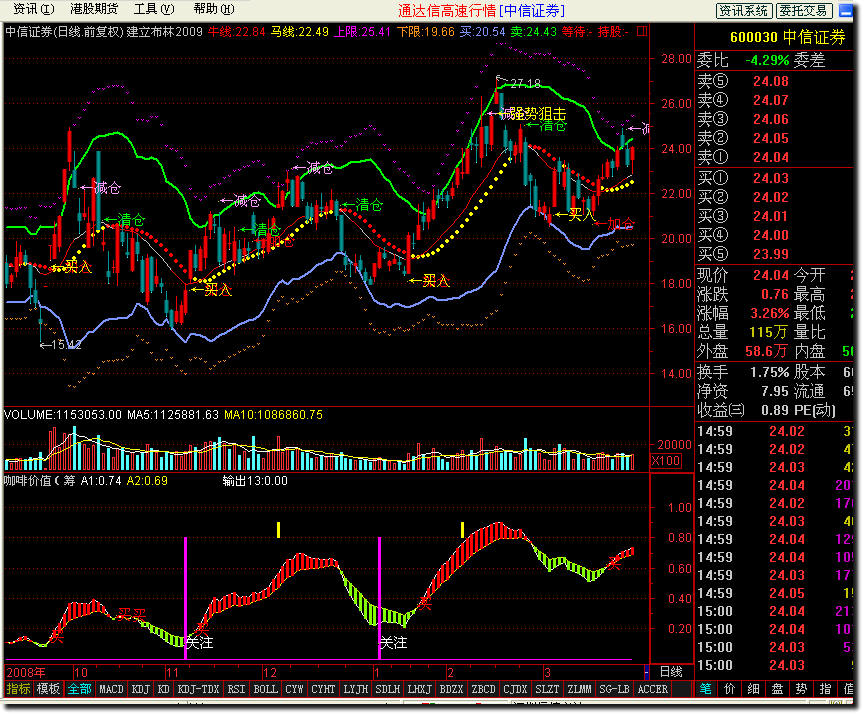Switch to the KDJ indicator tab

pos(141,689)
